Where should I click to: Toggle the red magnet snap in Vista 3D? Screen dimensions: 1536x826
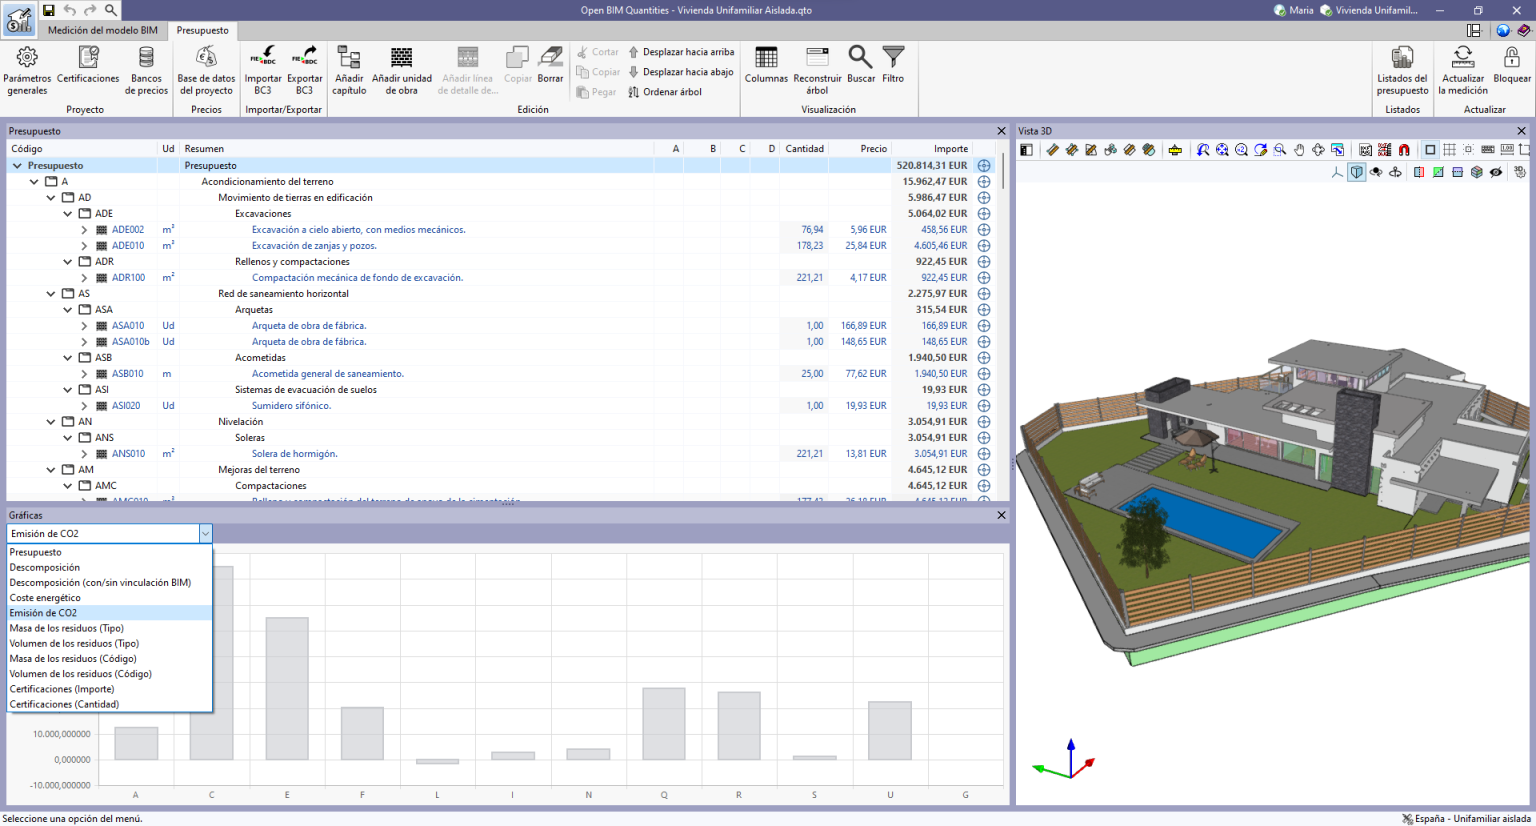[1404, 150]
